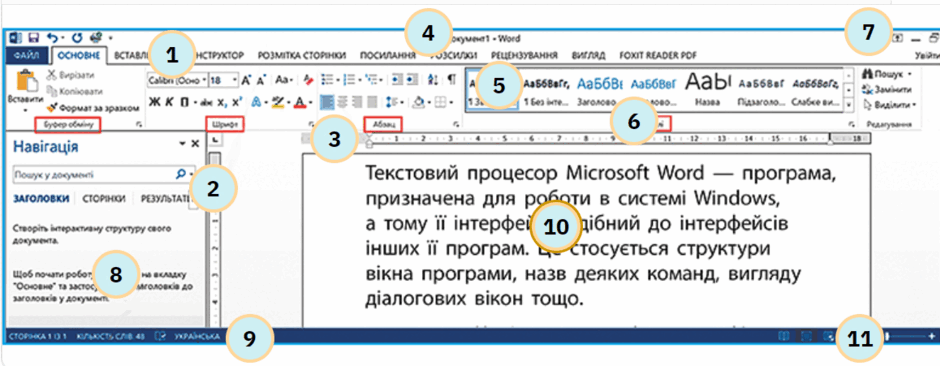Clear all formatting with the eraser icon
940x366 pixels.
tap(309, 80)
